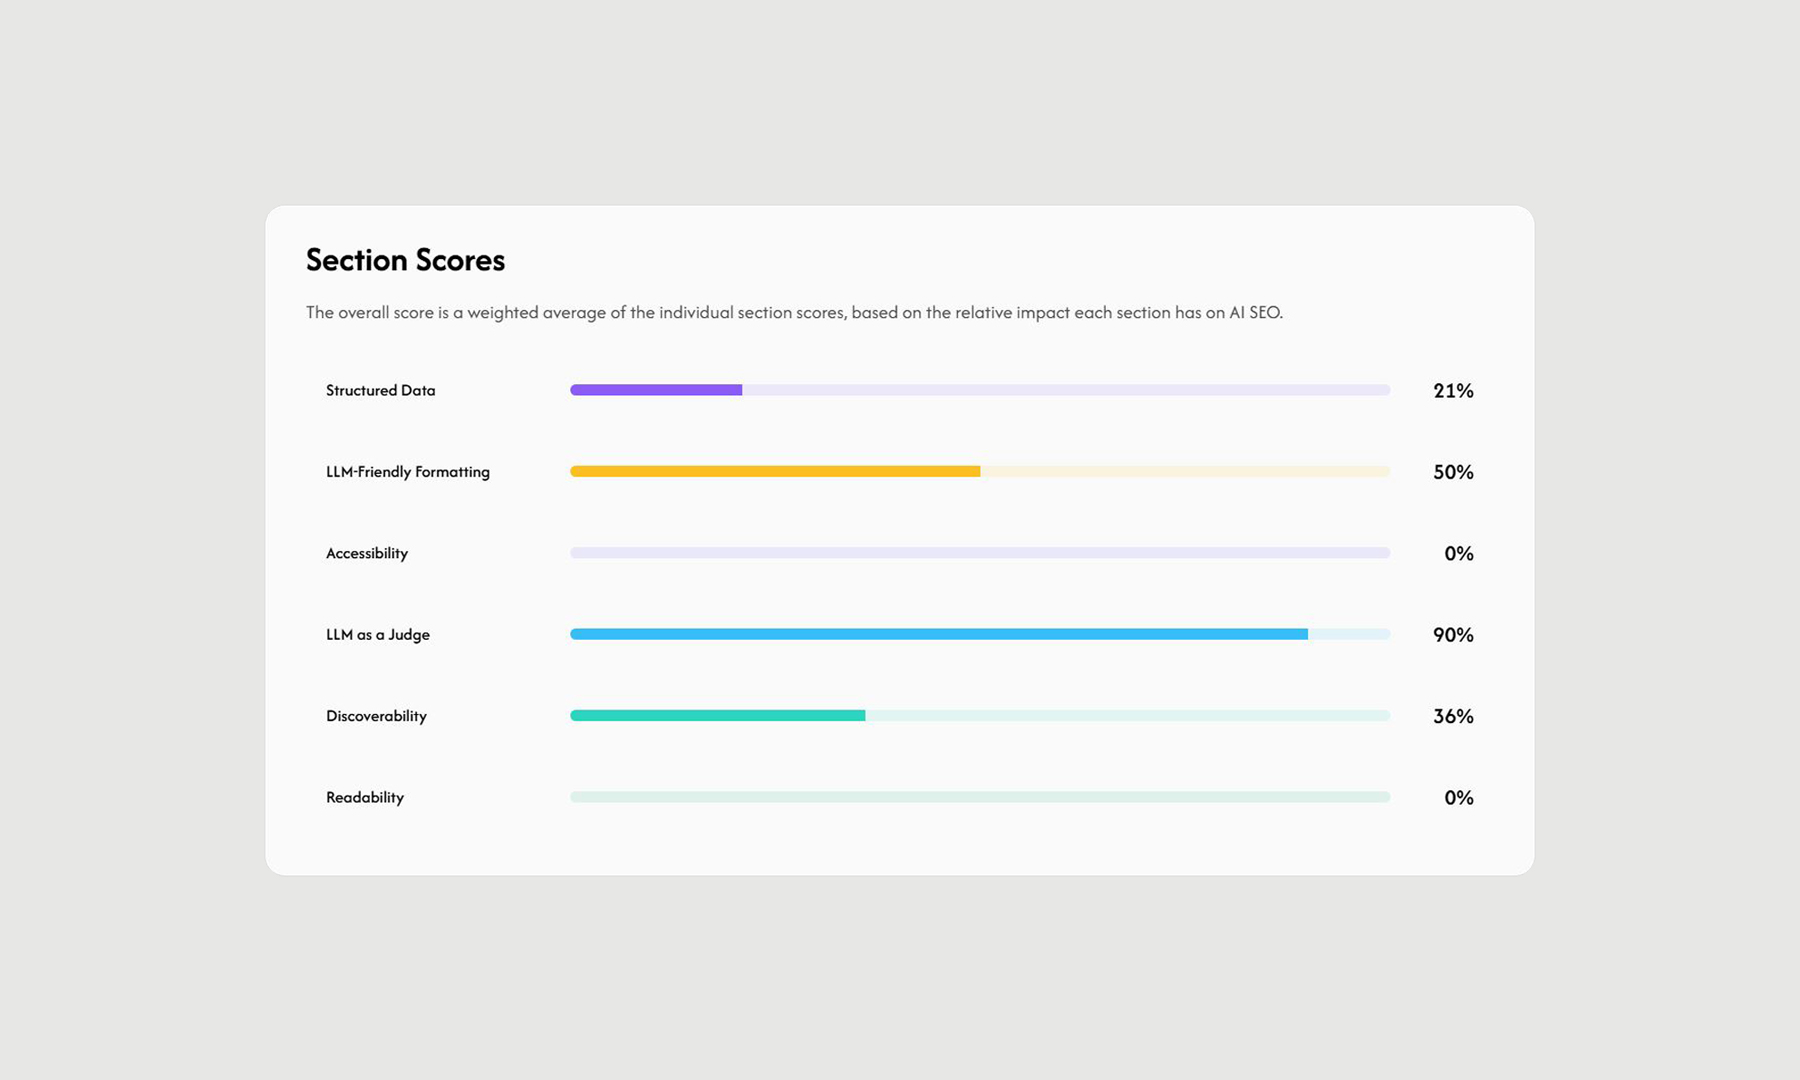Screen dimensions: 1800x1080
Task: Select the Accessibility label
Action: pos(367,554)
